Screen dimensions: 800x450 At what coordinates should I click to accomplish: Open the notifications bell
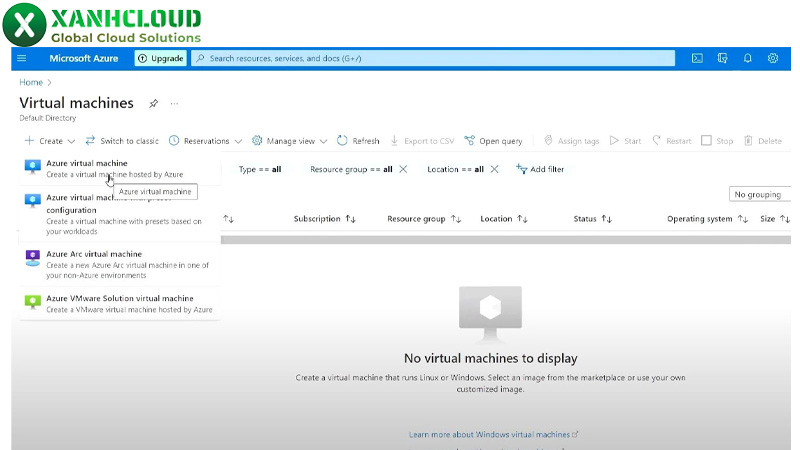coord(747,58)
